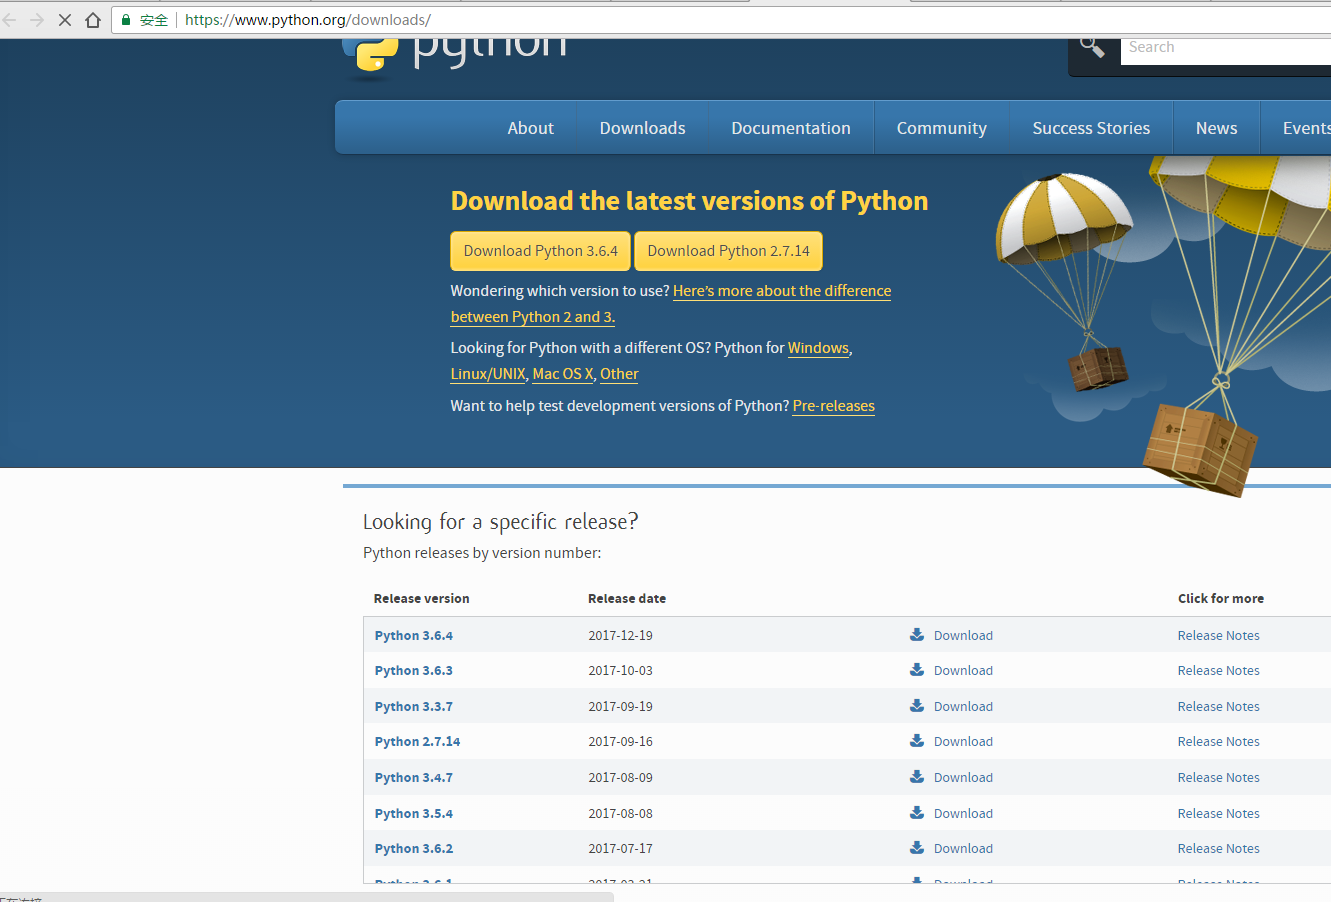This screenshot has width=1331, height=902.
Task: Click Download text for Python 2.7.14
Action: point(963,741)
